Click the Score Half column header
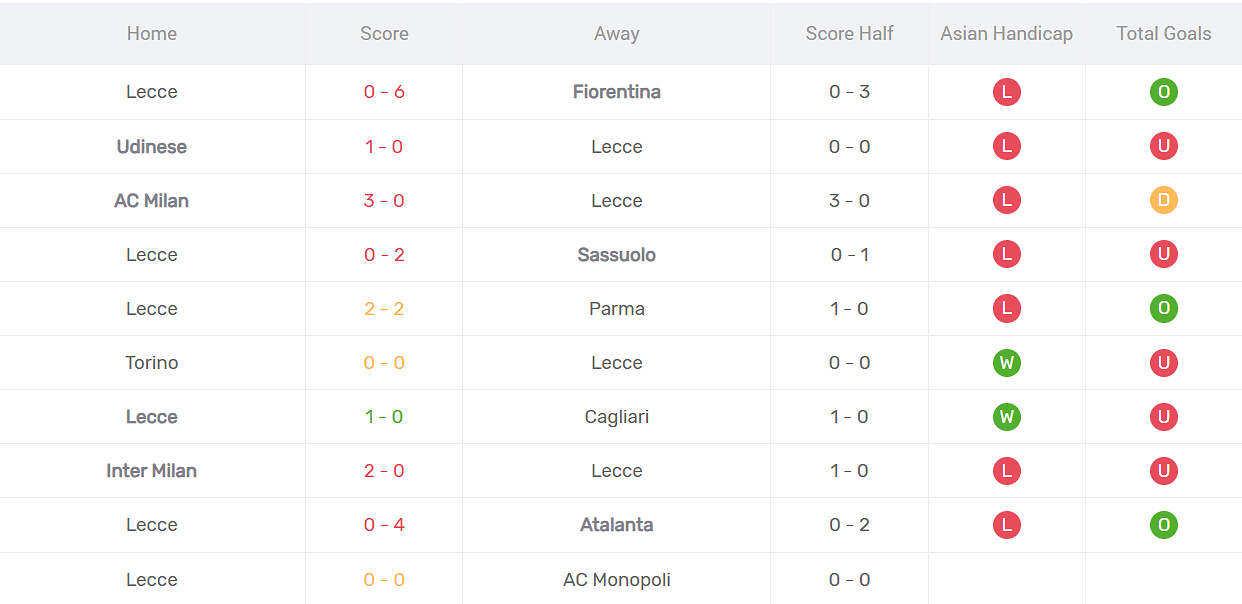This screenshot has height=604, width=1242. [x=849, y=33]
